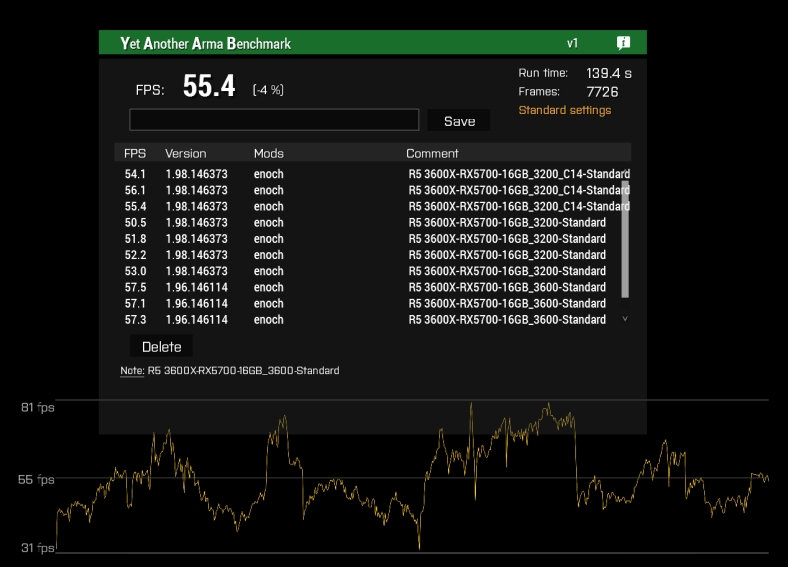The width and height of the screenshot is (788, 567).
Task: Select the result row with 51.8 FPS
Action: point(372,239)
